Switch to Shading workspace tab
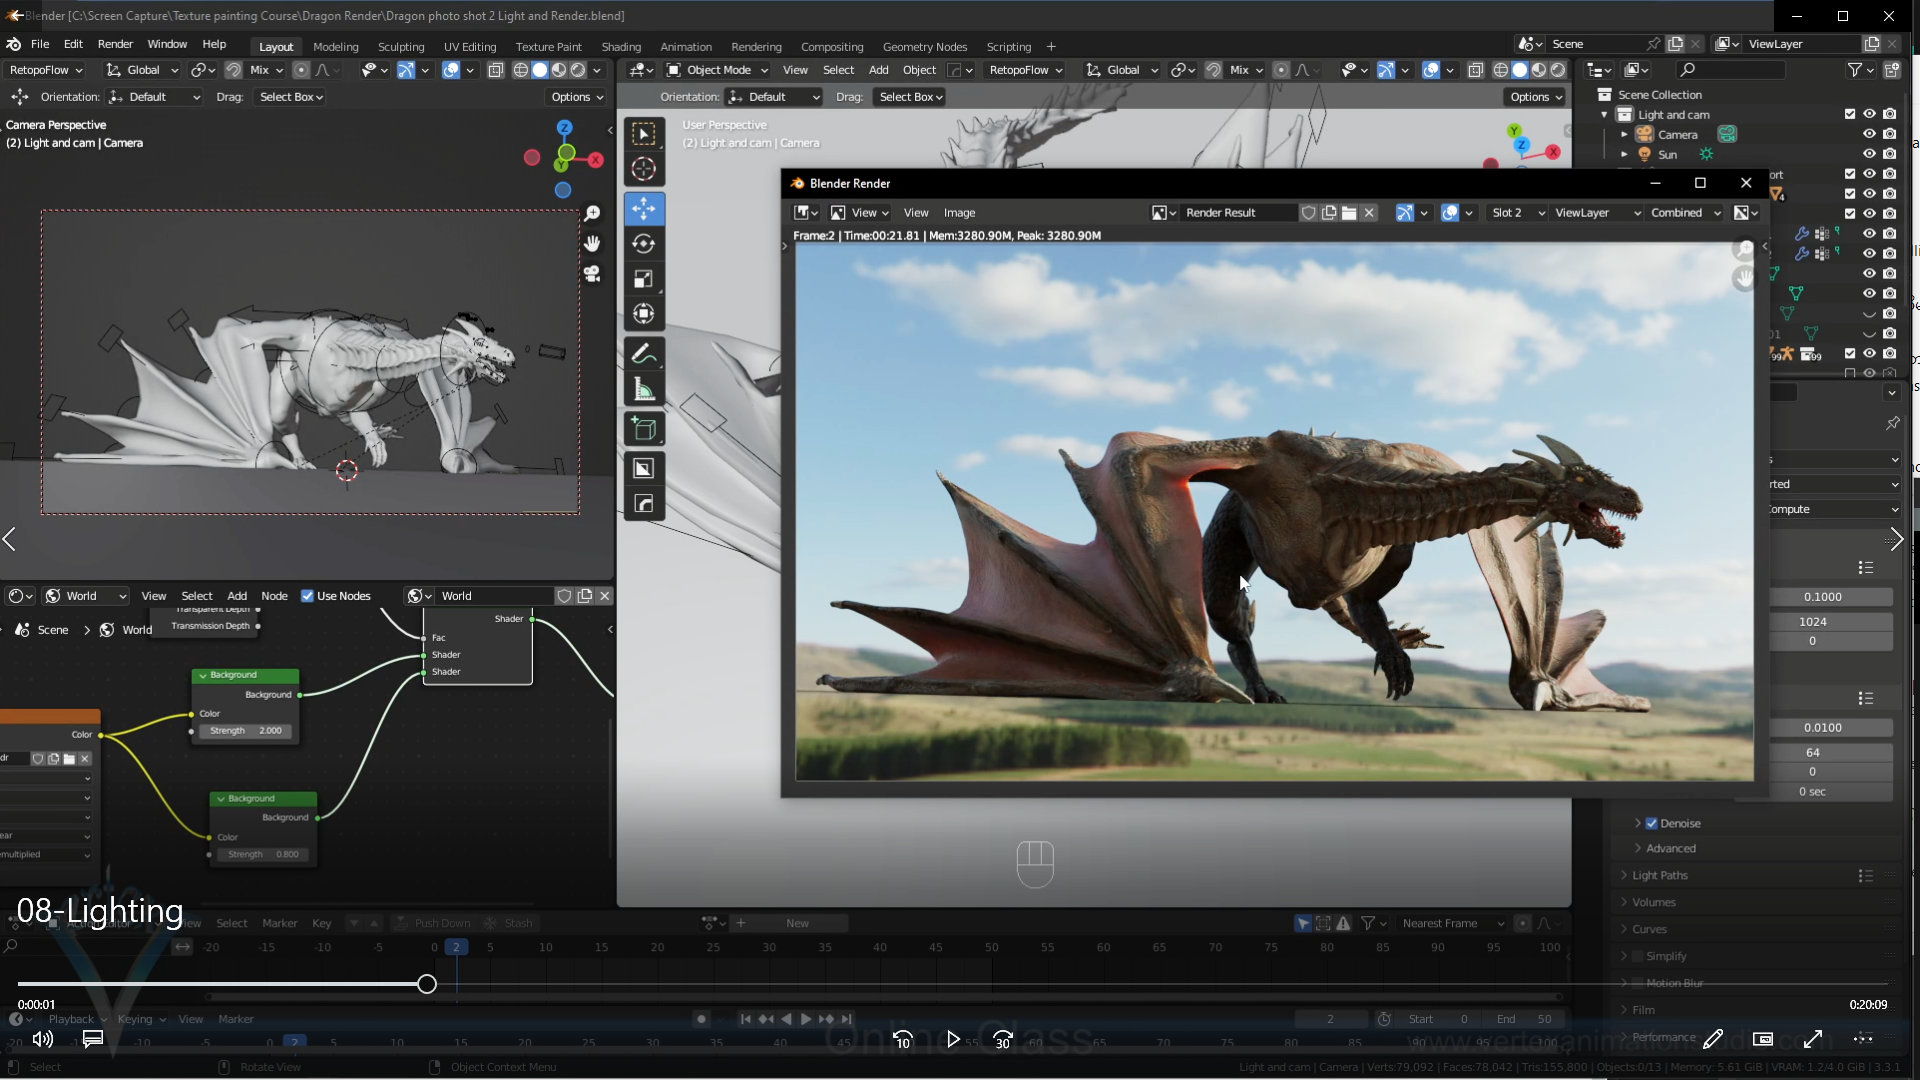 [x=621, y=46]
